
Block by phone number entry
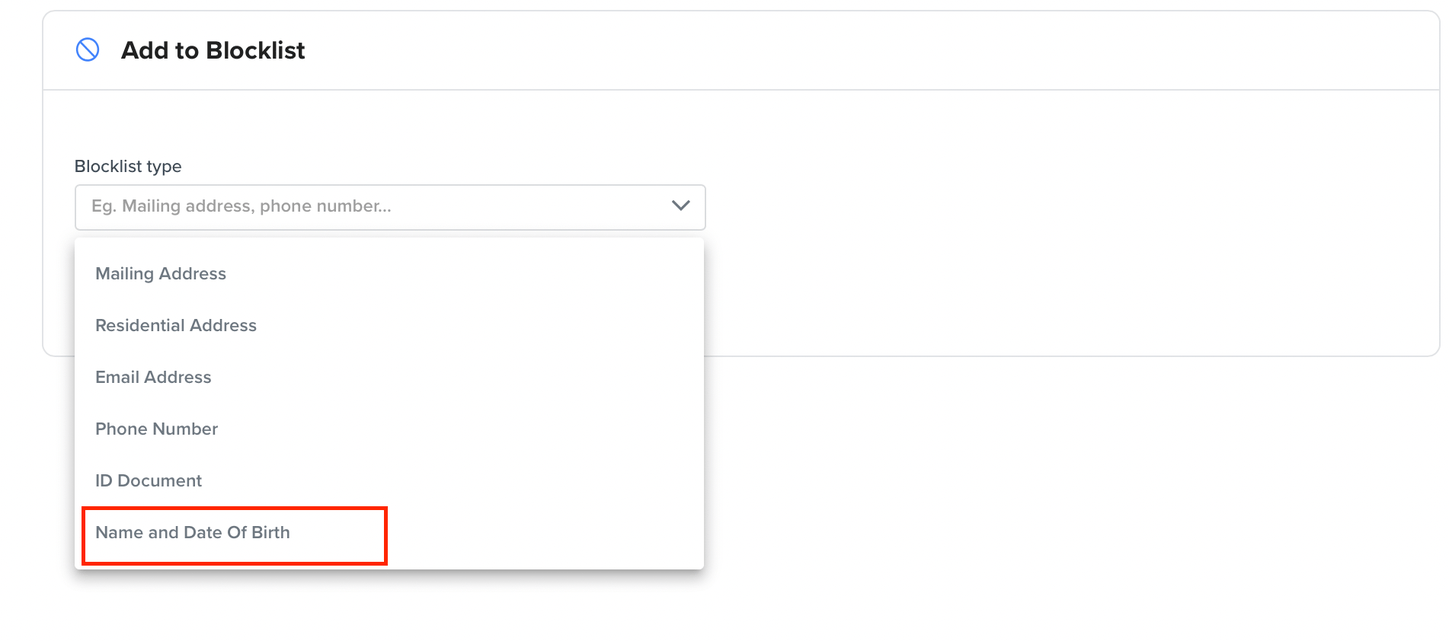(x=389, y=429)
